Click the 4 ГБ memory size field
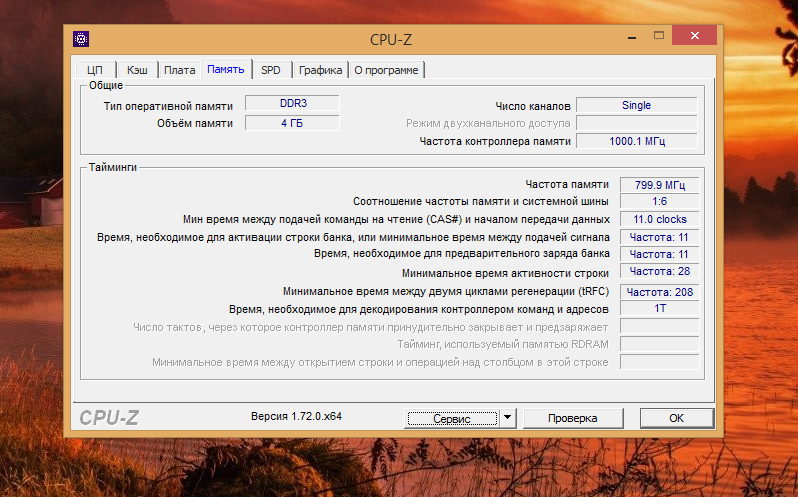Screen dimensions: 798x497 pos(292,123)
